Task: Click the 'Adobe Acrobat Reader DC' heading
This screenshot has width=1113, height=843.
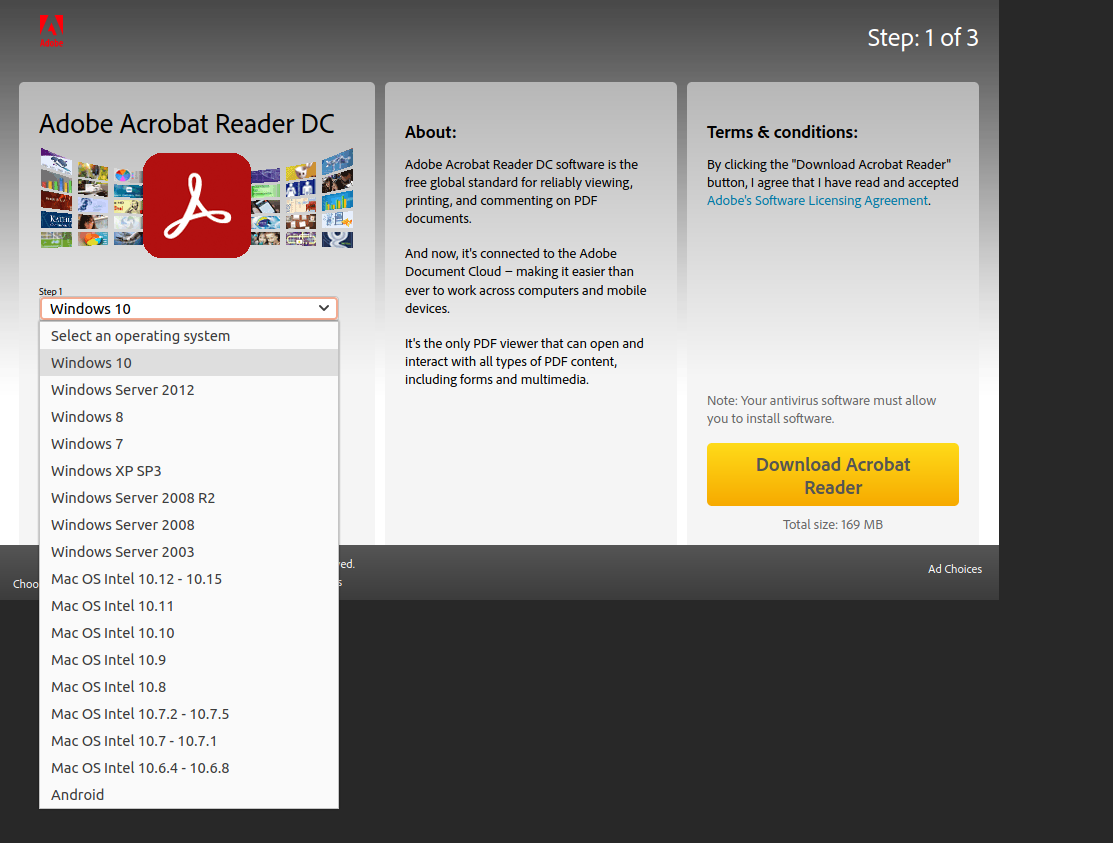Action: tap(187, 123)
